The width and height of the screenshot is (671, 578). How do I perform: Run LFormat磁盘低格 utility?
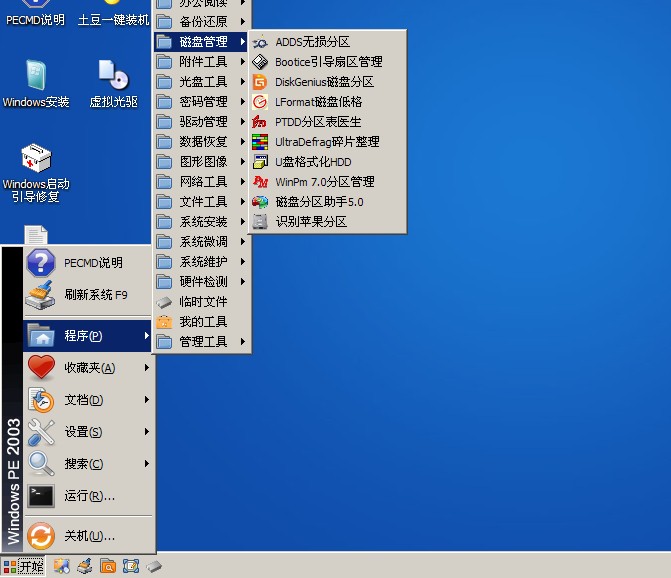327,102
